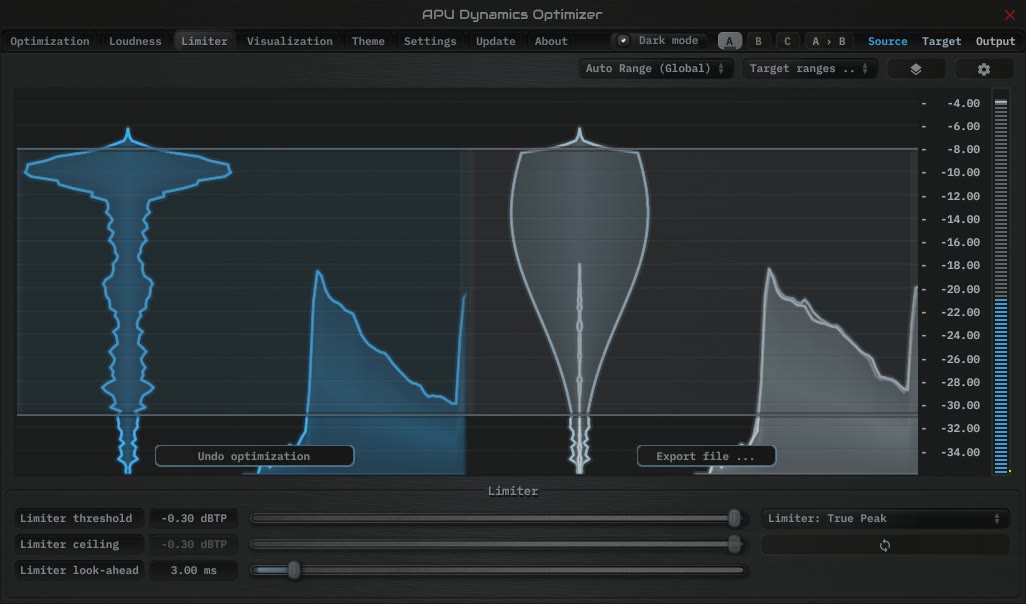This screenshot has height=604, width=1026.
Task: Click Export file ... button
Action: [x=706, y=456]
